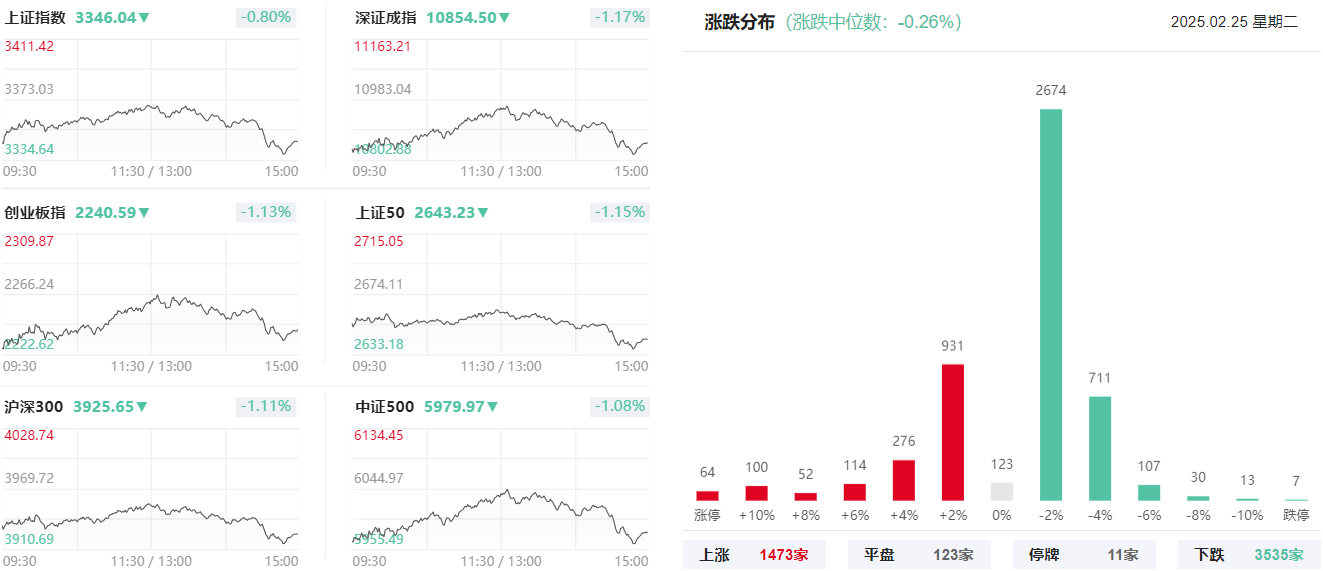1323x571 pixels.
Task: Click the -0.80% change badge
Action: pos(267,17)
